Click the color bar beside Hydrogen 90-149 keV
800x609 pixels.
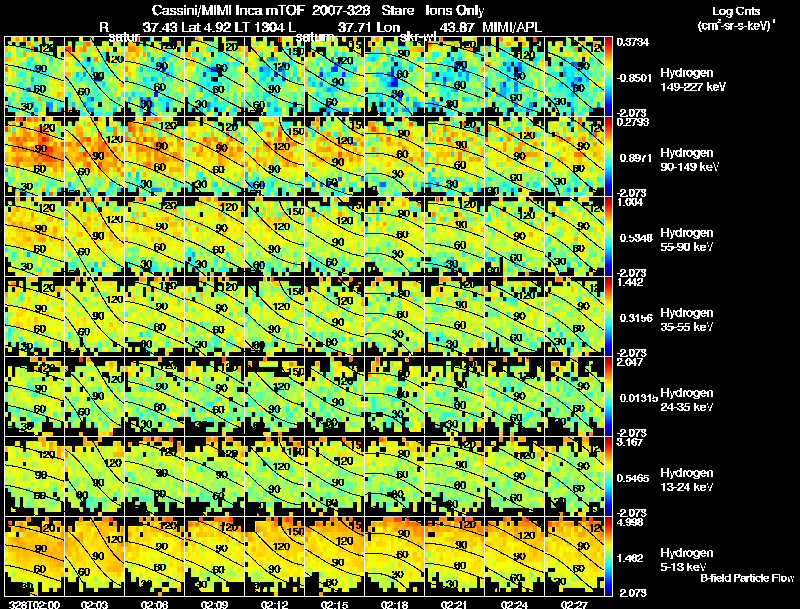click(608, 157)
